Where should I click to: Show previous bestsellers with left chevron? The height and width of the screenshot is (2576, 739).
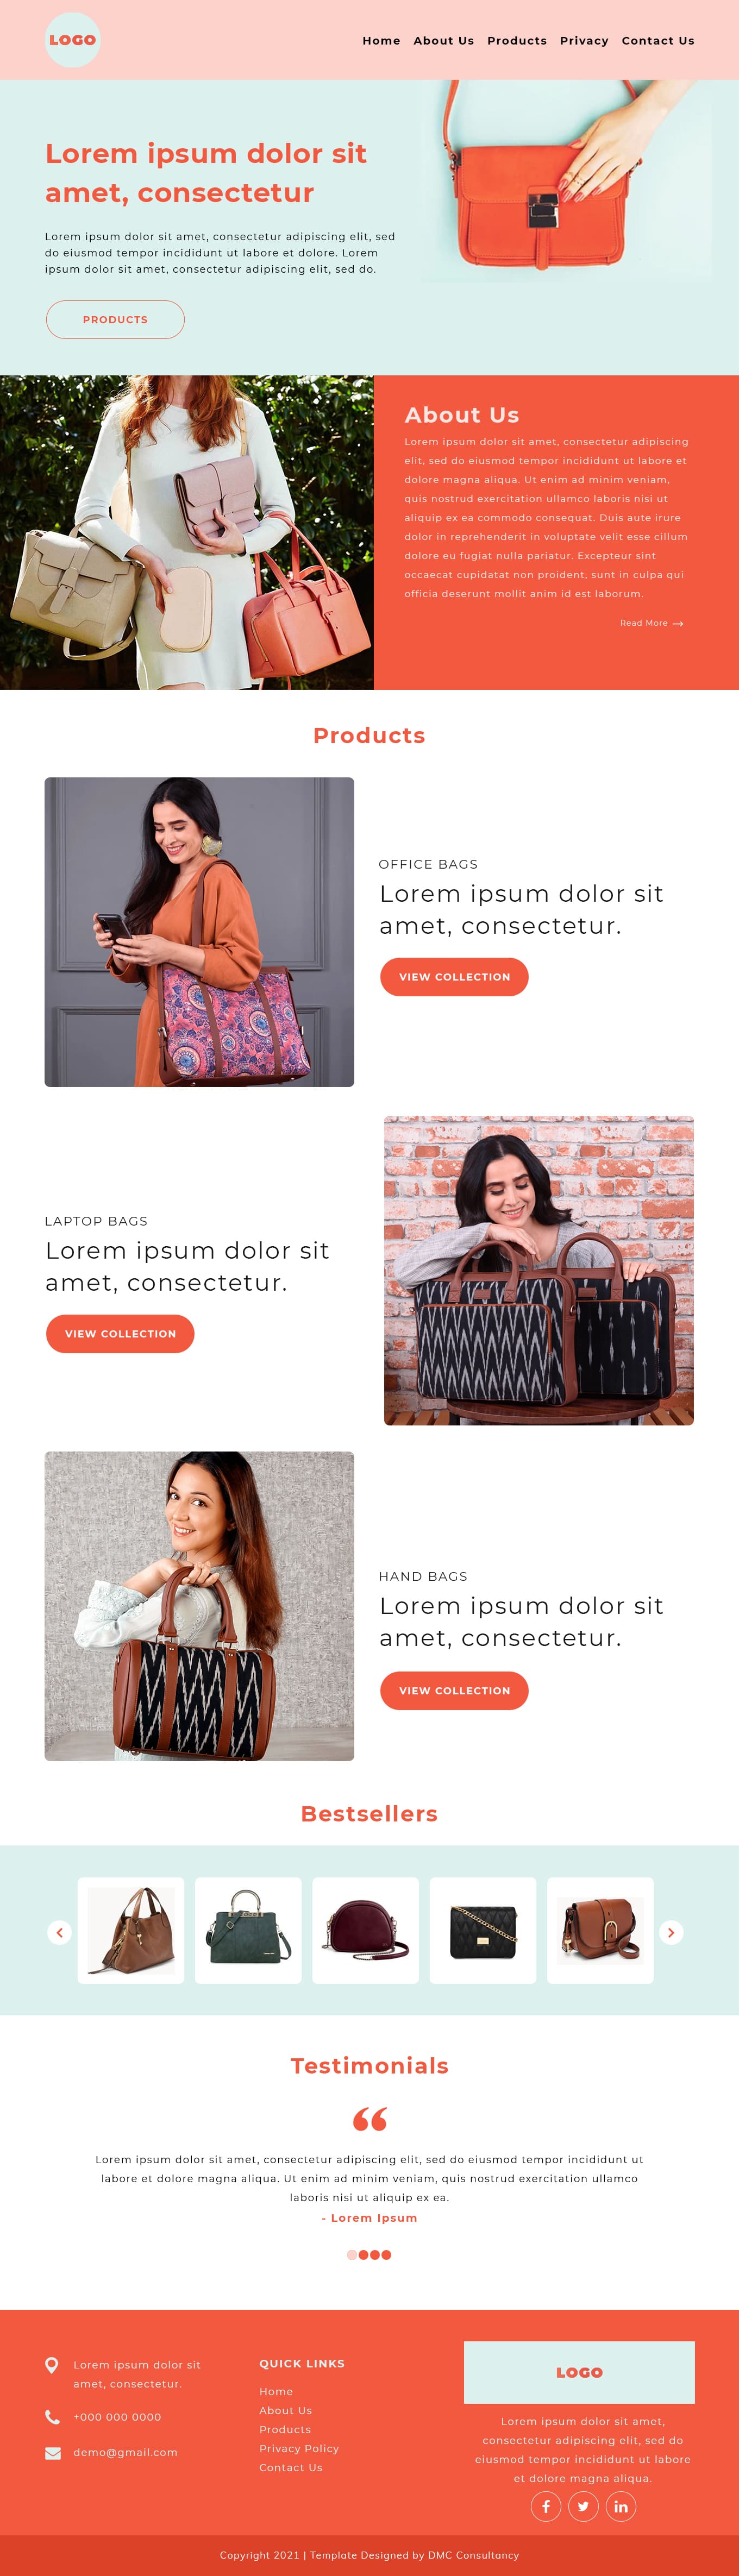coord(60,1932)
